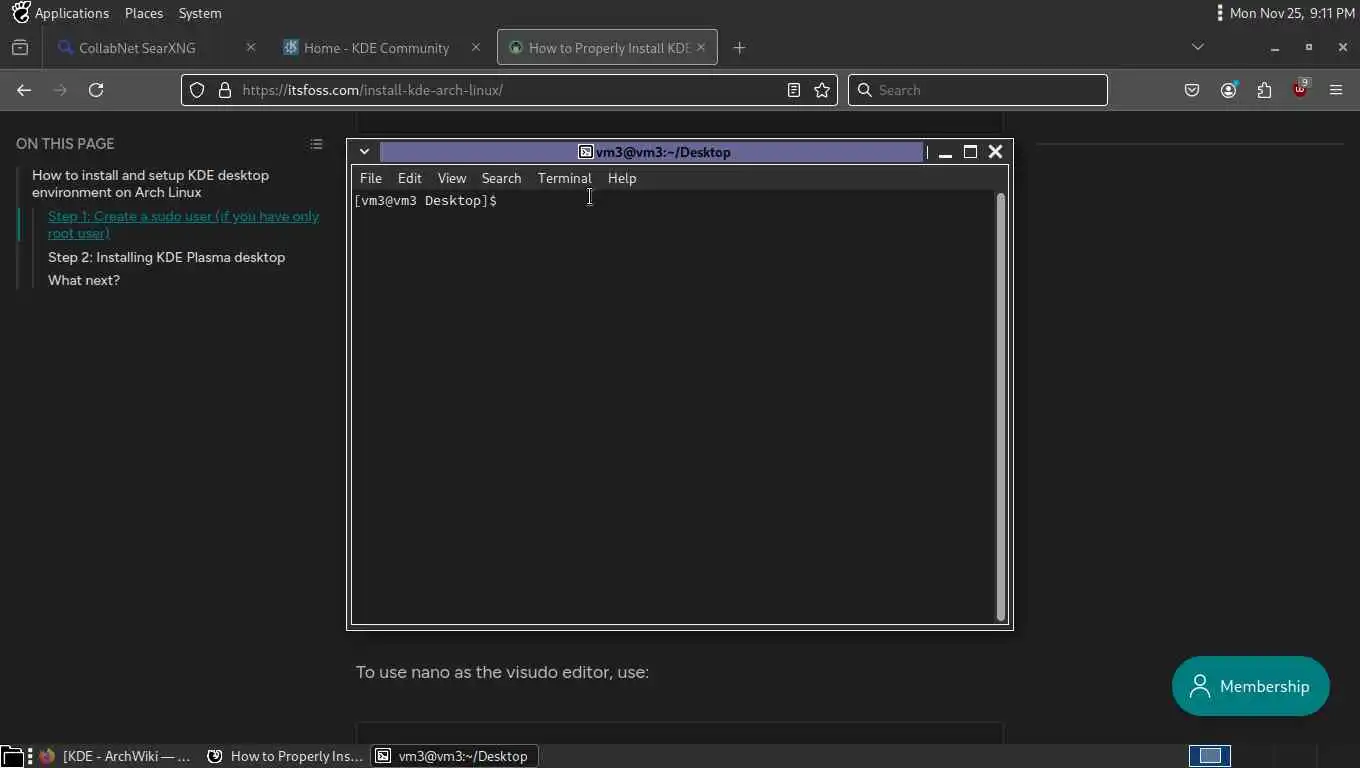Screen dimensions: 1360x768
Task: Show desktop icon in bottom panel
Action: coord(11,756)
